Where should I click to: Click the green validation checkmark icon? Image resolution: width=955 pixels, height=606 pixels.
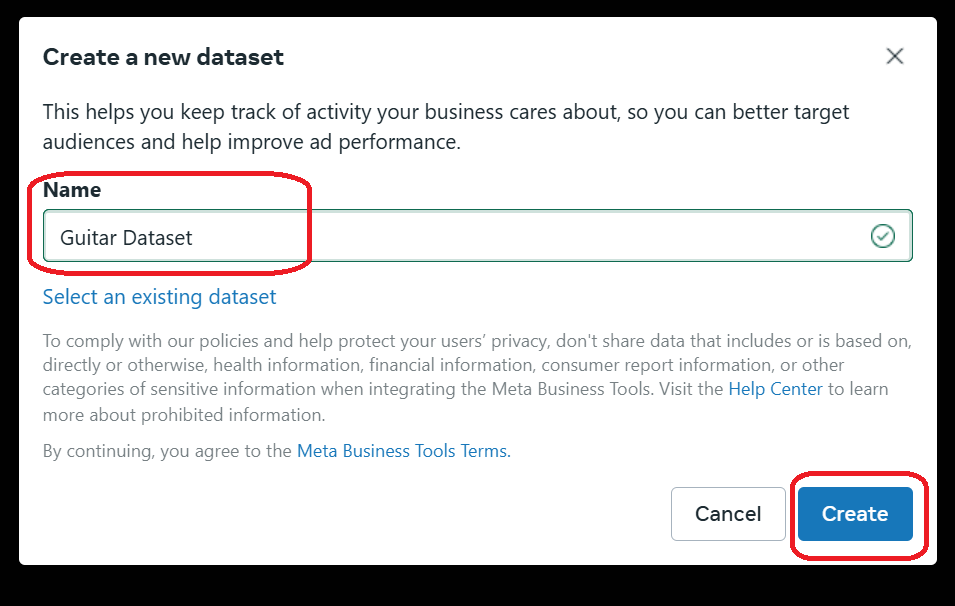[x=883, y=236]
